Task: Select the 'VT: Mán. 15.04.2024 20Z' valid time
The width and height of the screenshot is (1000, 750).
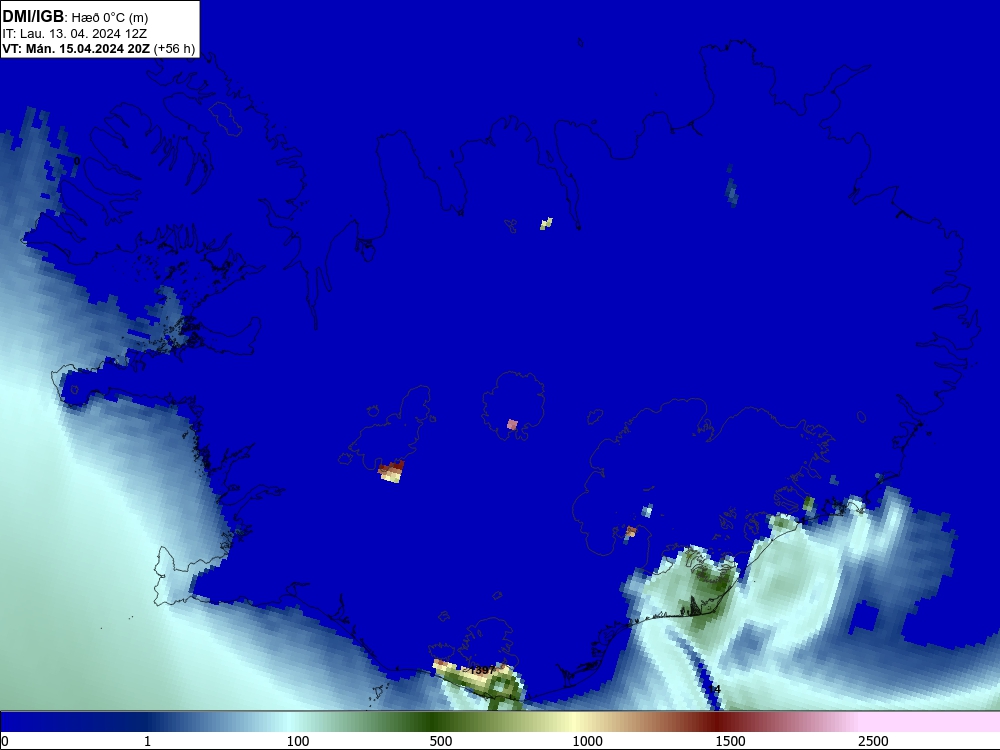Action: (x=76, y=48)
